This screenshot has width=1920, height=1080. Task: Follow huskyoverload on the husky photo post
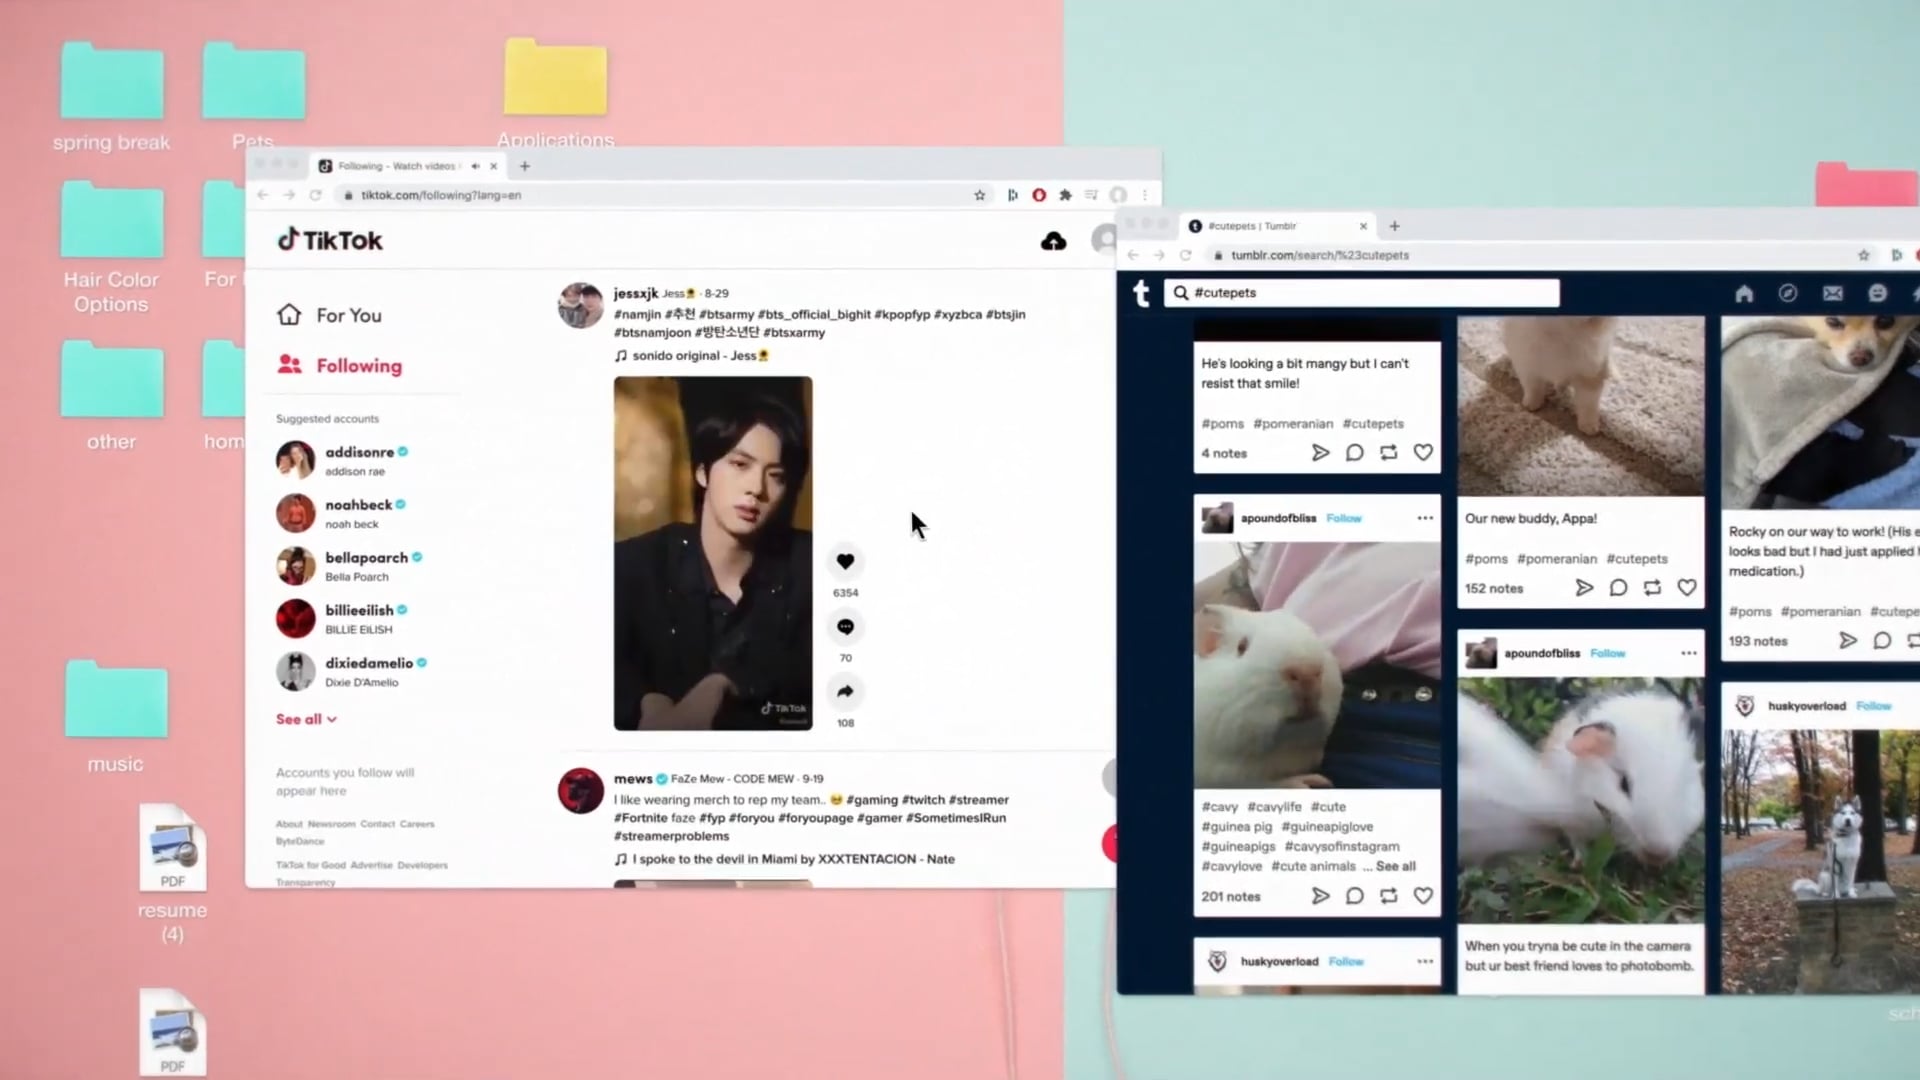click(1874, 706)
